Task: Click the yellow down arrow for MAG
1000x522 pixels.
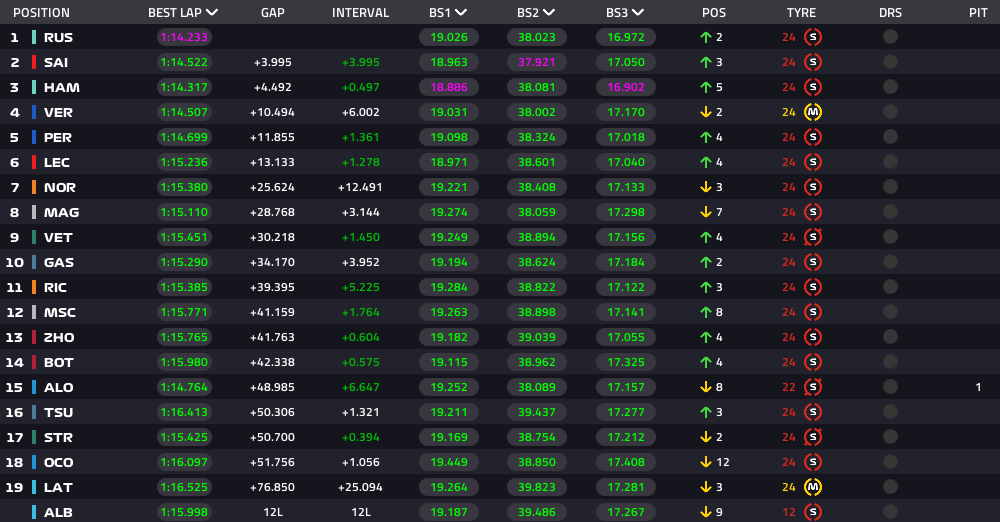Action: pyautogui.click(x=705, y=213)
